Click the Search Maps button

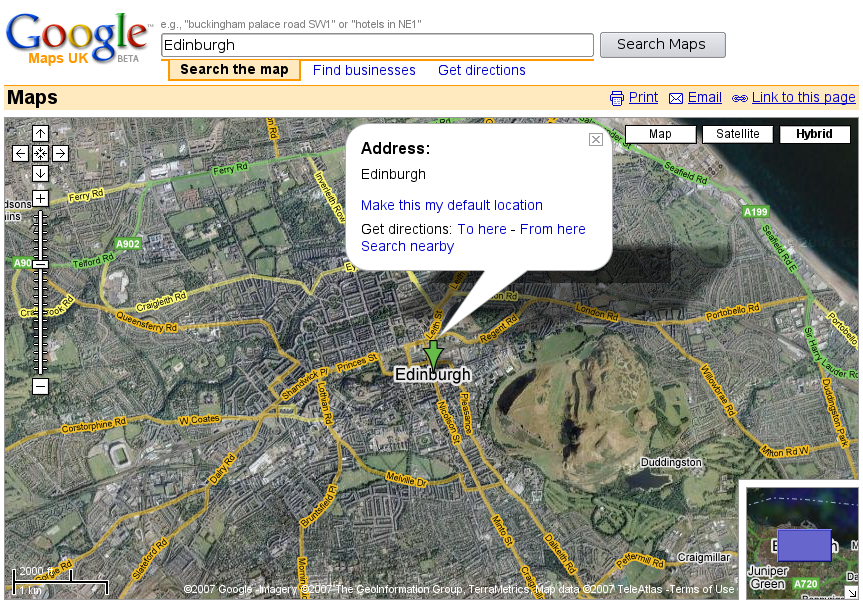[x=663, y=45]
